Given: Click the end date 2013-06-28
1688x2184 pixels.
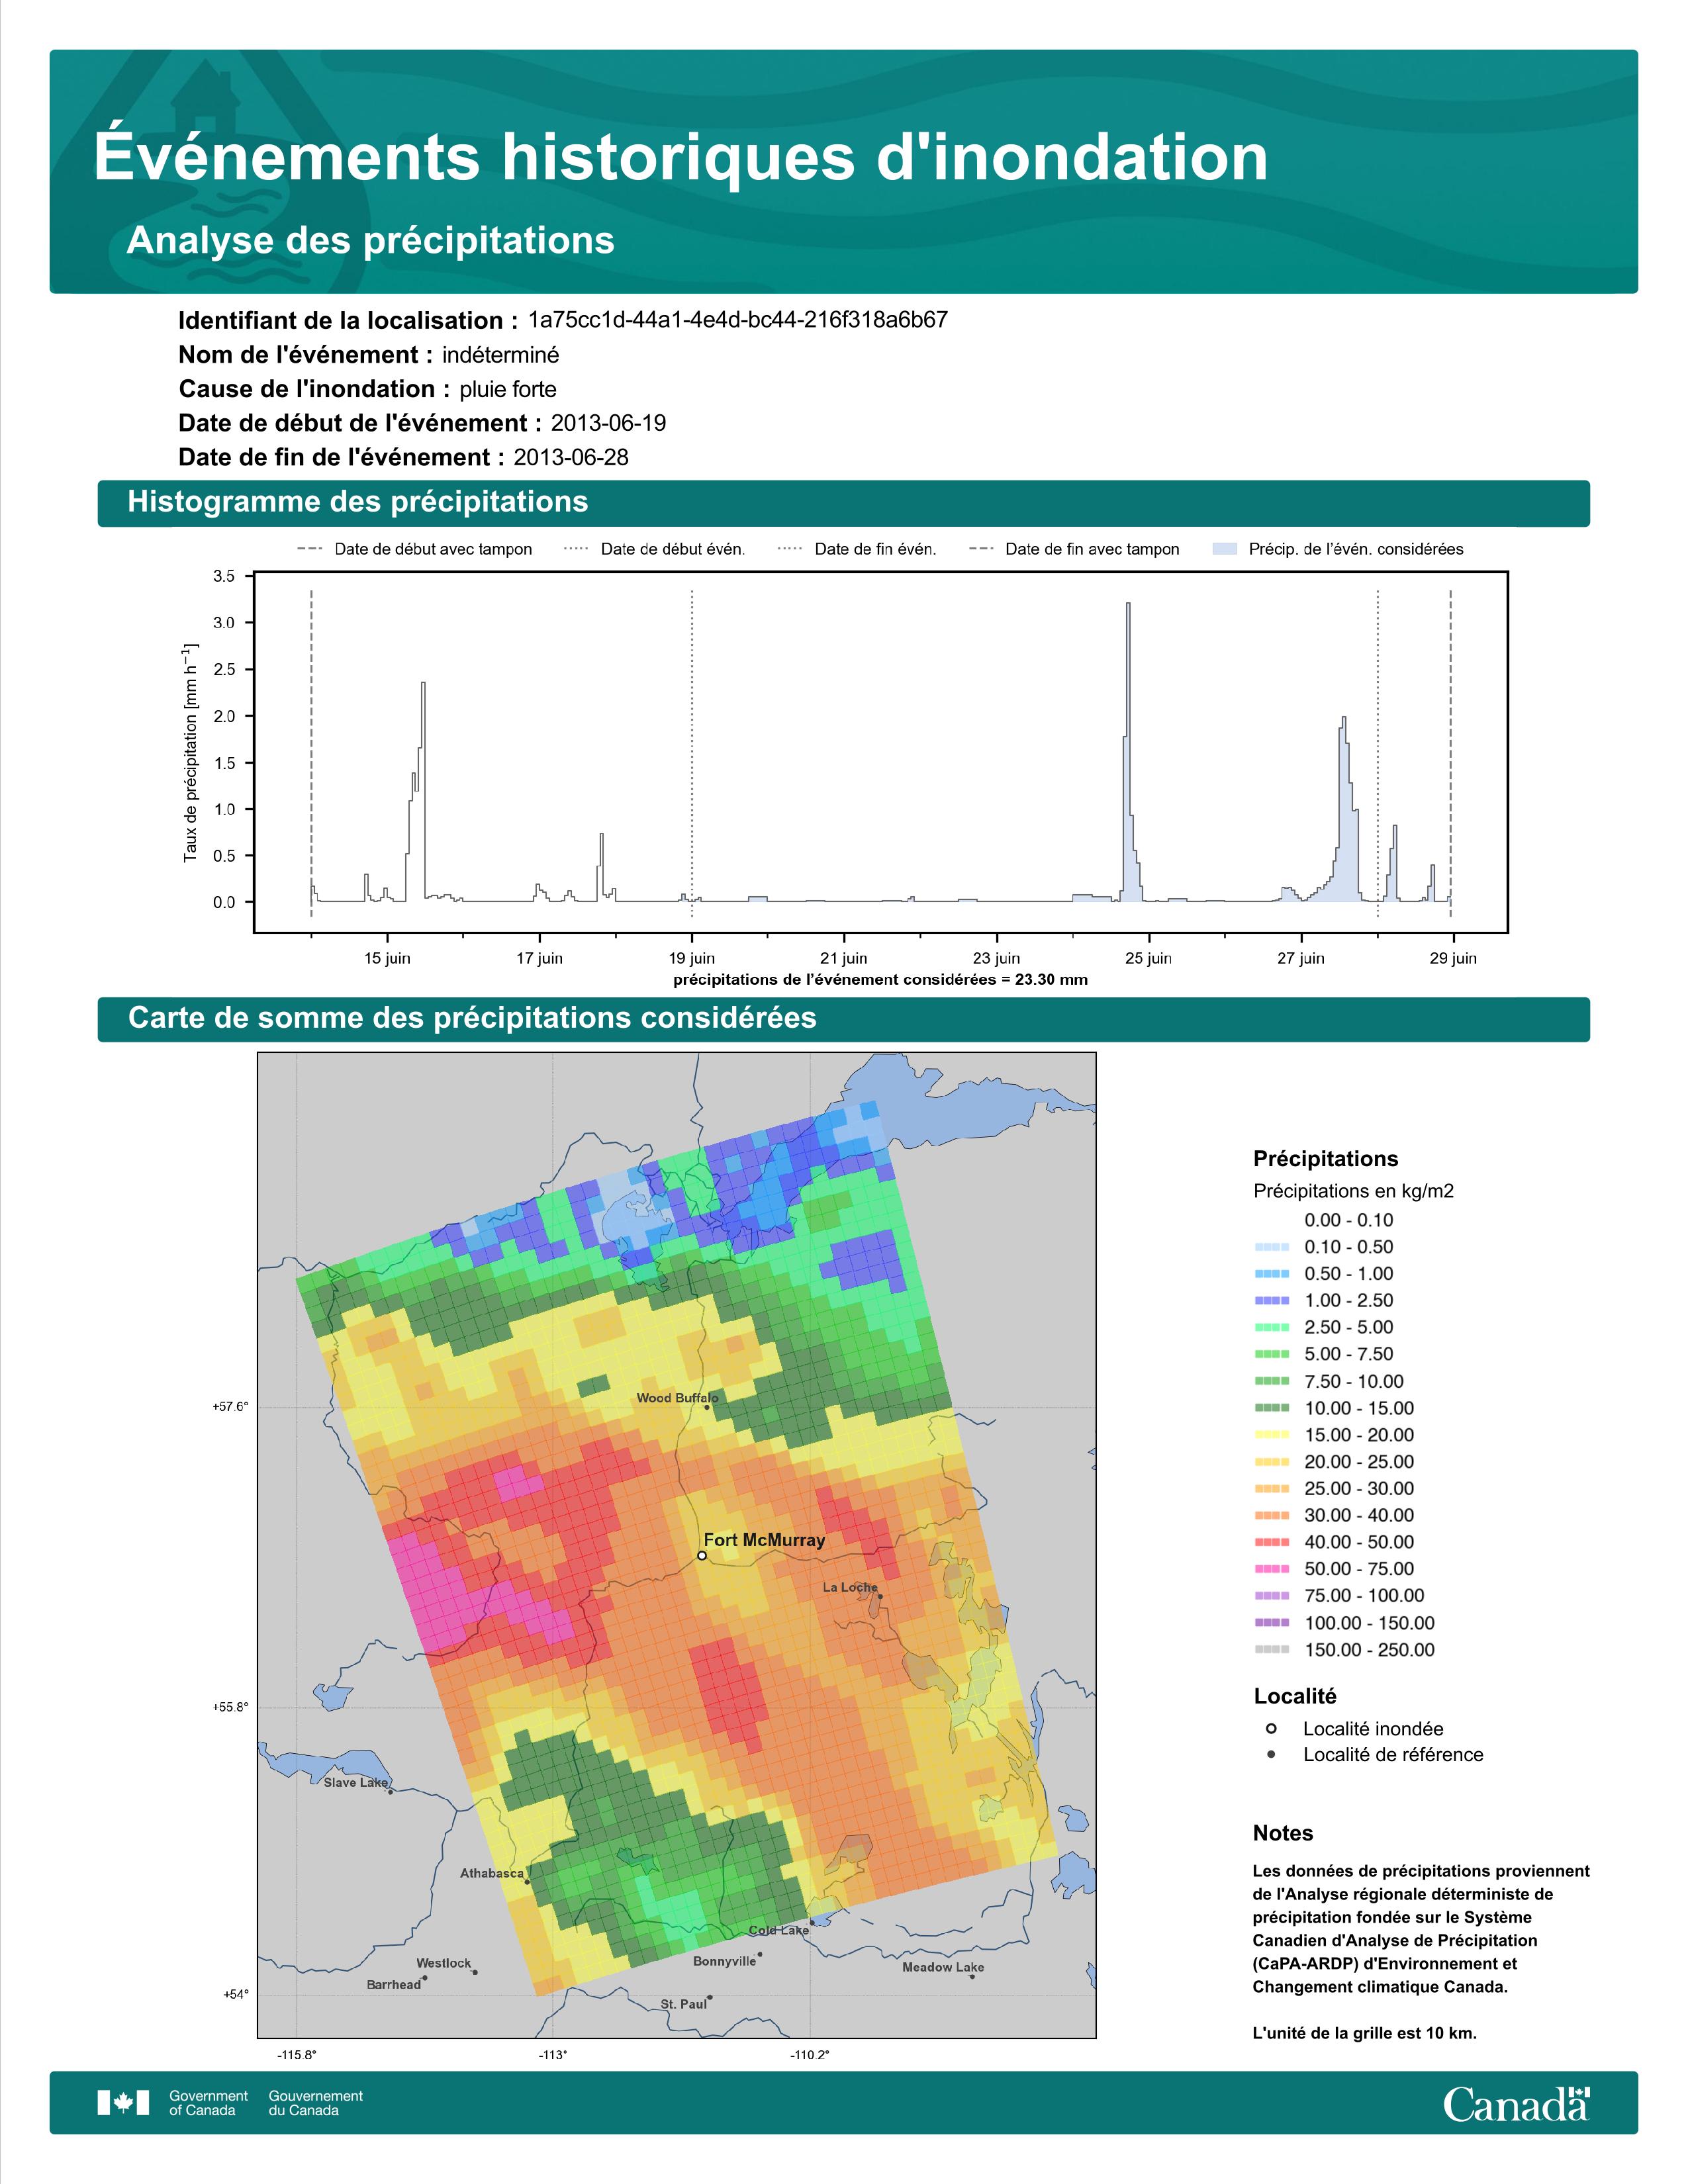Looking at the screenshot, I should tap(571, 457).
